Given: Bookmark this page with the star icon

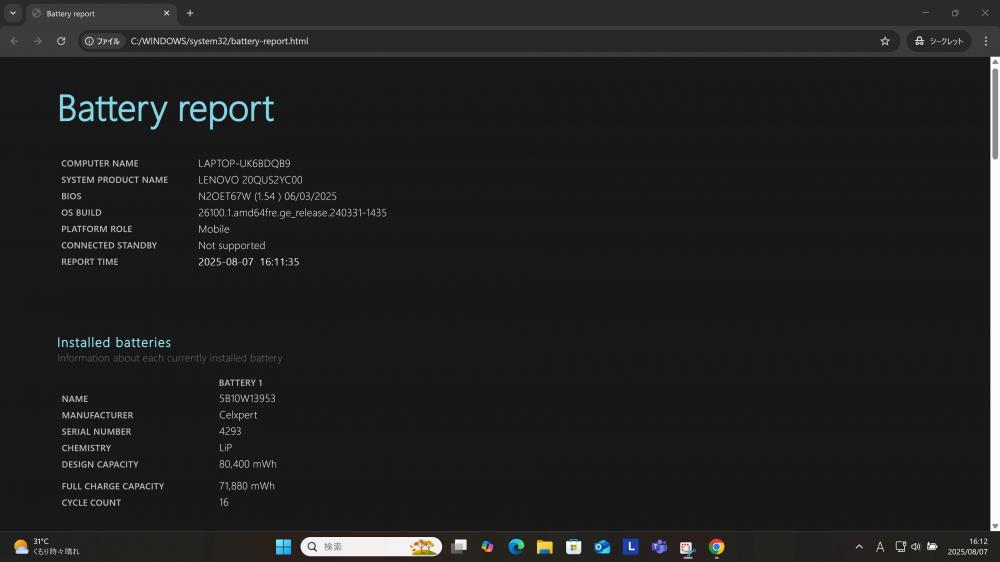Looking at the screenshot, I should point(885,41).
